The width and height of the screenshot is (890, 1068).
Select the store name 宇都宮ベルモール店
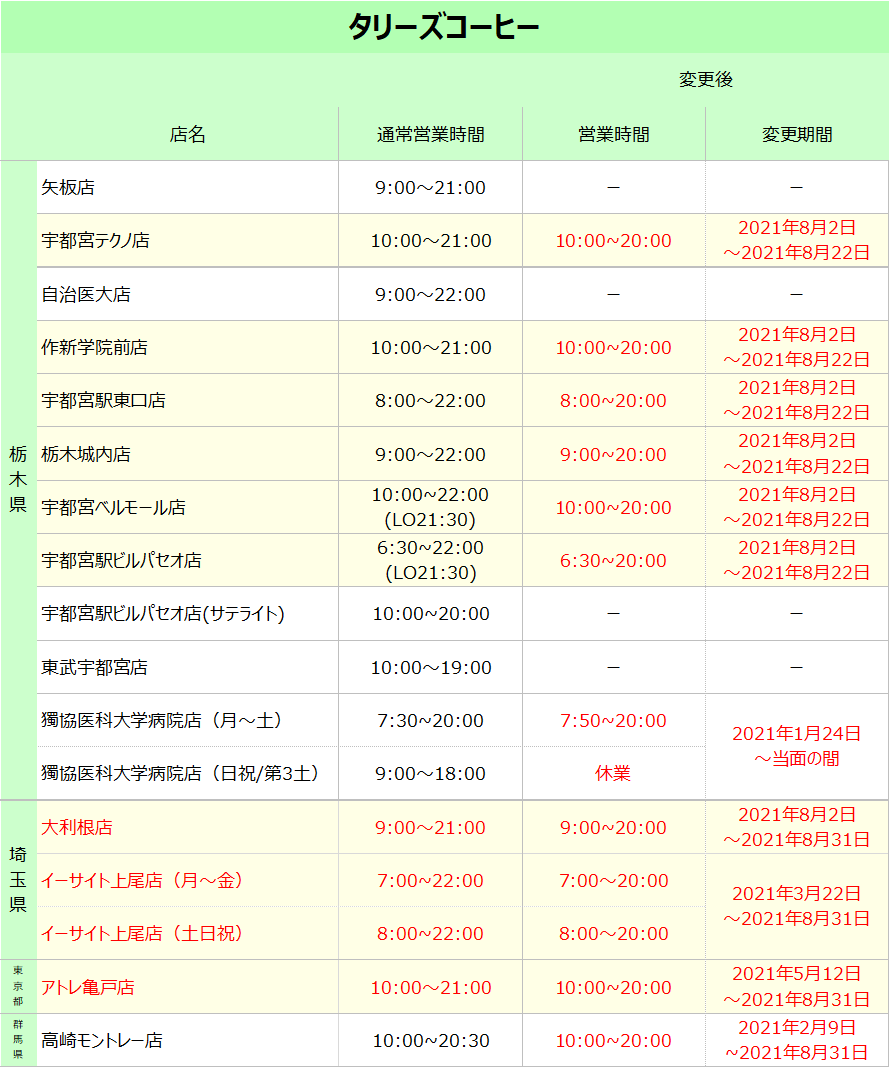pyautogui.click(x=113, y=507)
